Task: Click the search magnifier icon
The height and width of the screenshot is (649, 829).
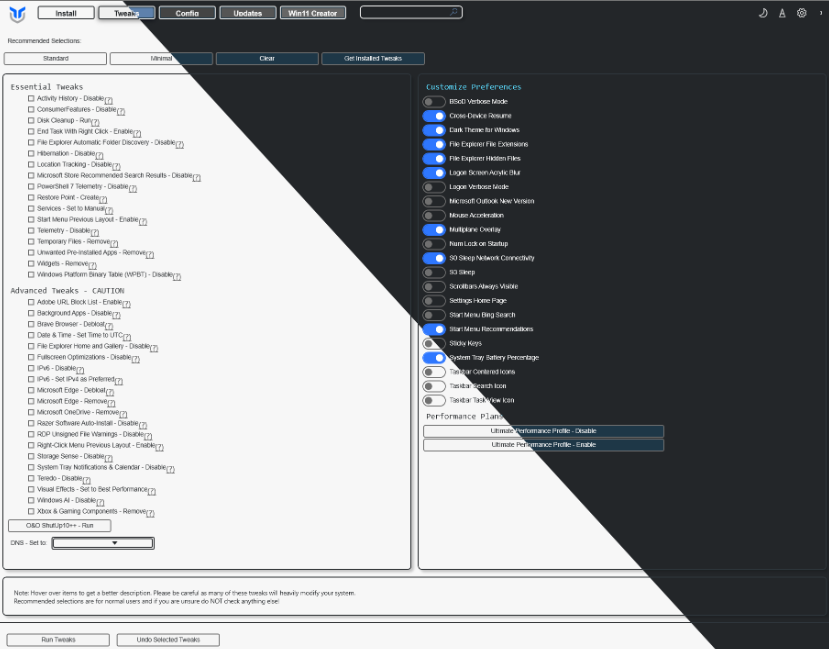Action: tap(453, 12)
